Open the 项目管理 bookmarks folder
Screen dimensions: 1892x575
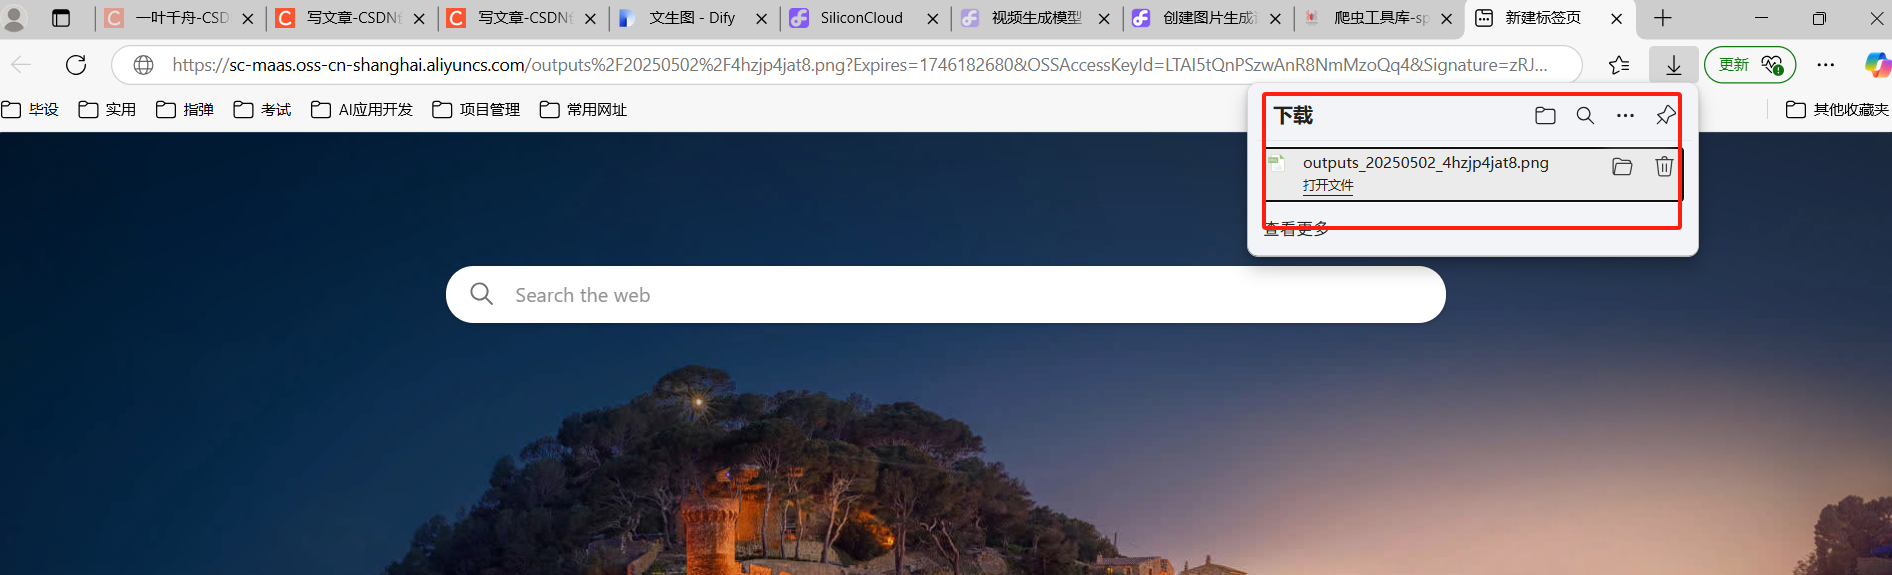pos(476,110)
